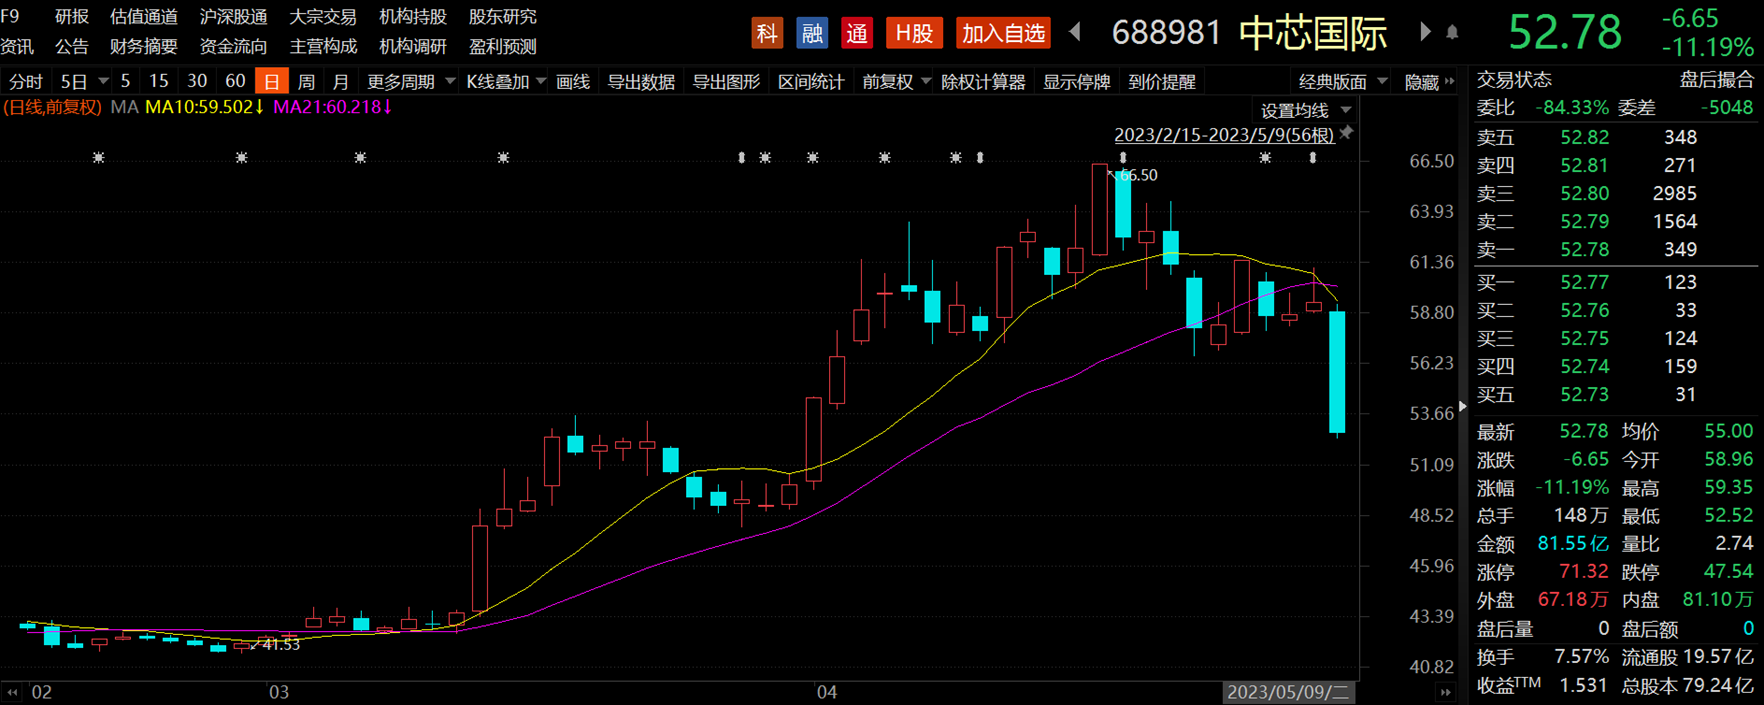
Task: Click the 导出数据 button
Action: click(641, 82)
